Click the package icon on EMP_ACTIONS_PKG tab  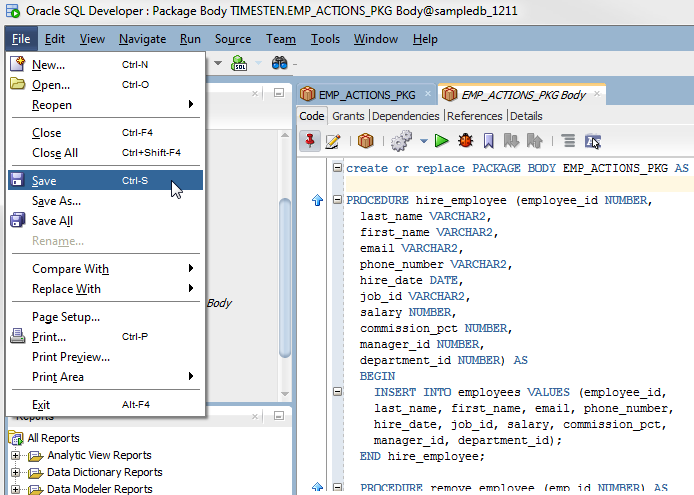[x=308, y=94]
